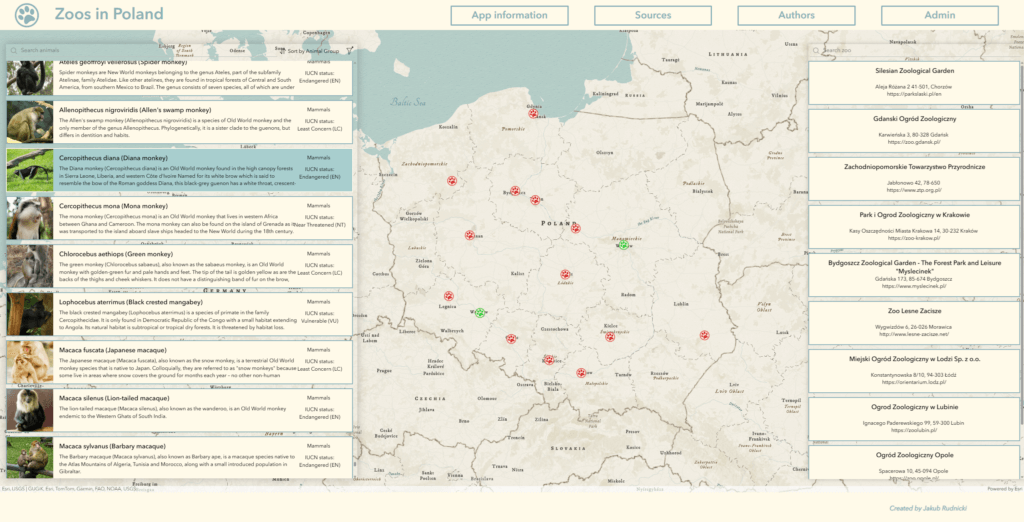Open Park i Ogrod Zoologiczny w Krakowie title
The image size is (1024, 522).
[914, 214]
